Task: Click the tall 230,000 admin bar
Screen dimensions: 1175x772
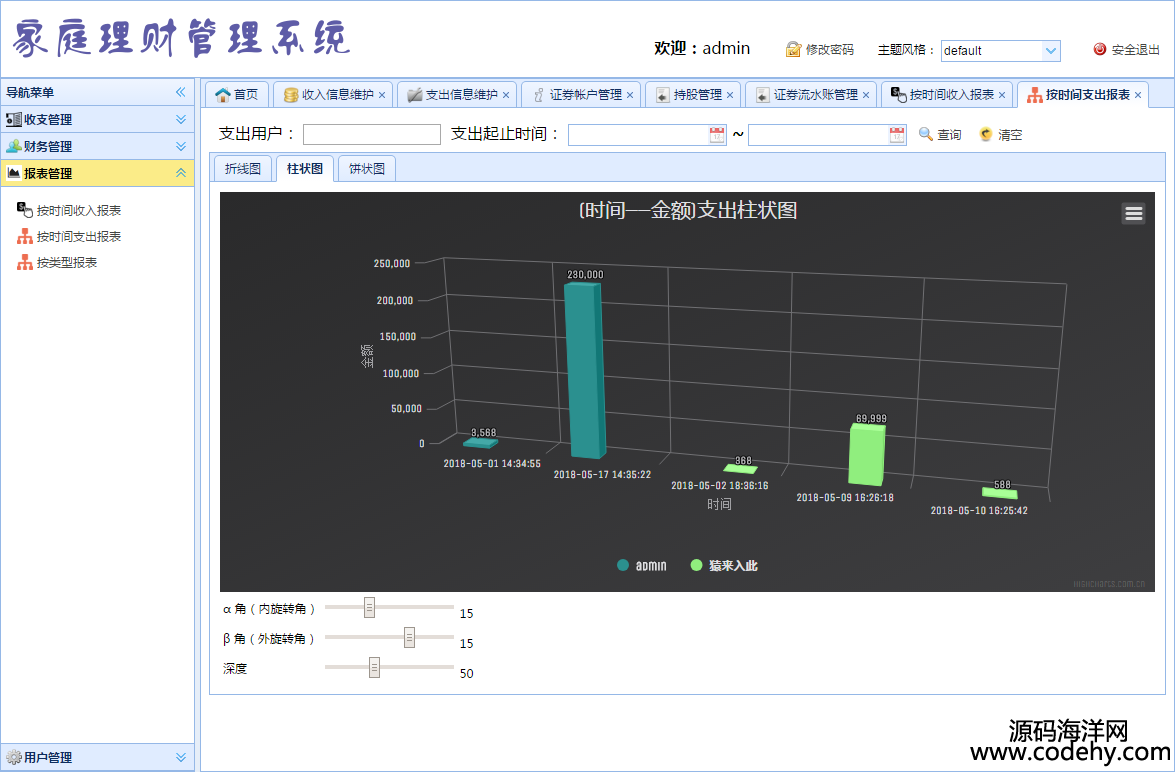Action: (x=585, y=370)
